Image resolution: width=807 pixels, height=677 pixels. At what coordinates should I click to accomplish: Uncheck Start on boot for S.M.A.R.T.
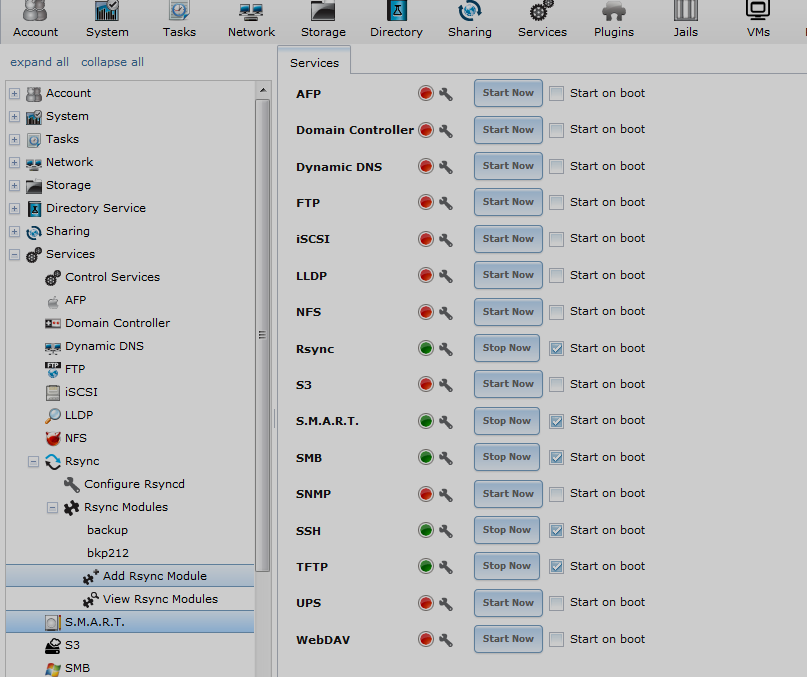tap(556, 421)
